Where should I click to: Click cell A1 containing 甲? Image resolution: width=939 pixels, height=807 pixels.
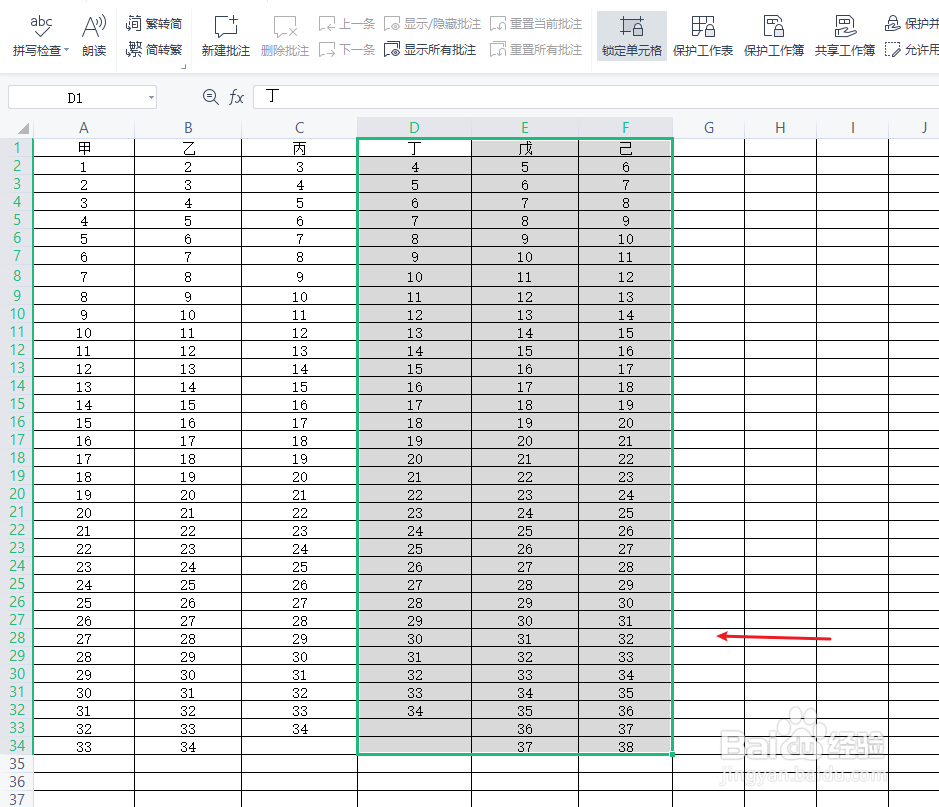click(x=84, y=148)
